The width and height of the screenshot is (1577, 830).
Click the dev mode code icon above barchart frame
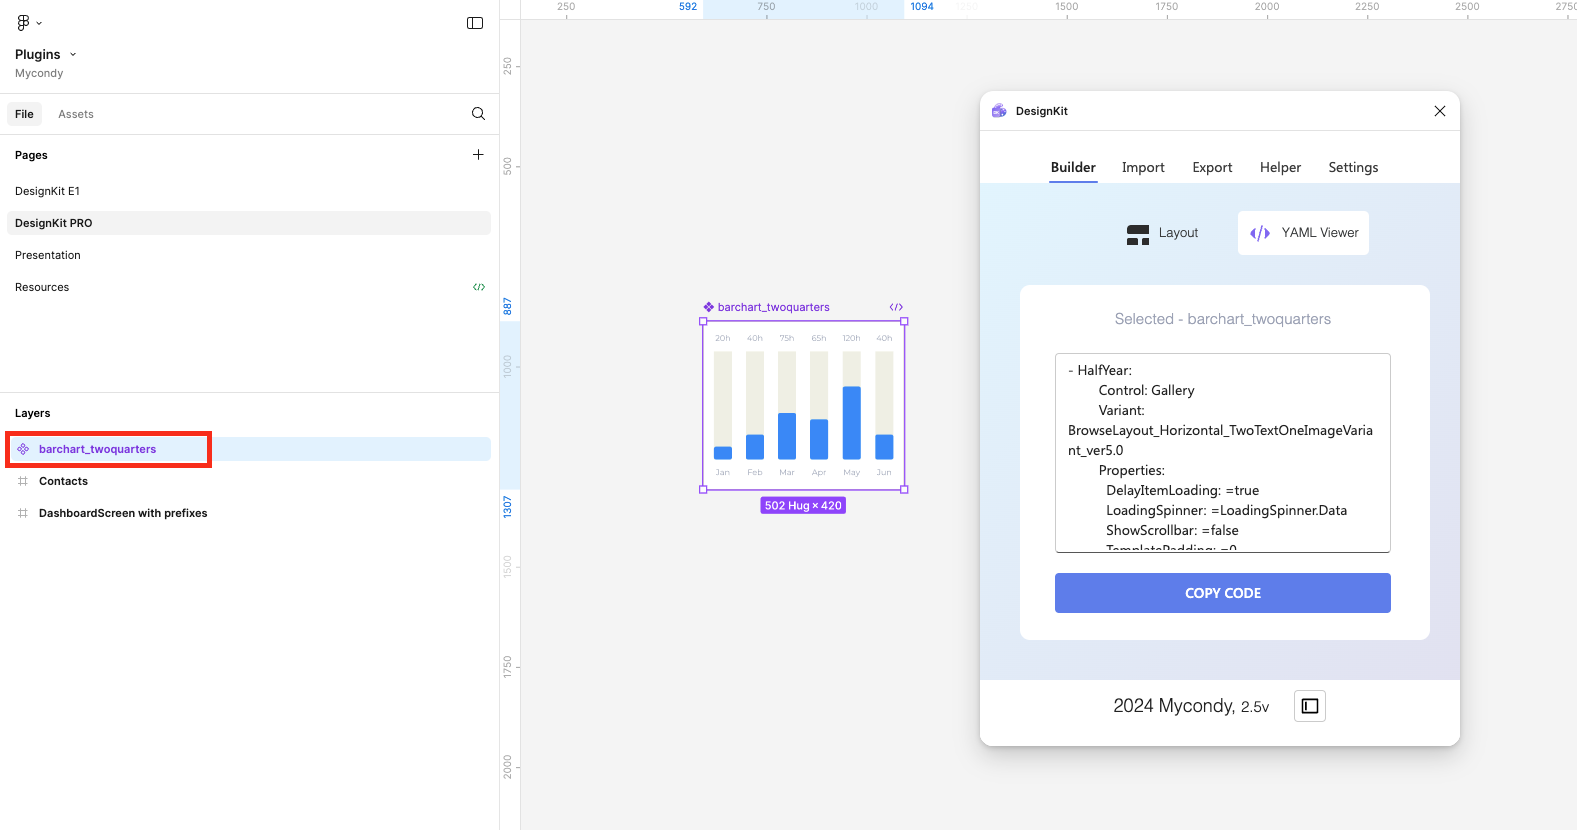point(896,307)
